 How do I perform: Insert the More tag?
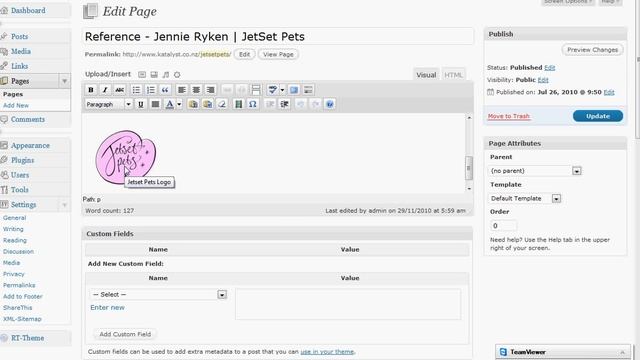[256, 90]
